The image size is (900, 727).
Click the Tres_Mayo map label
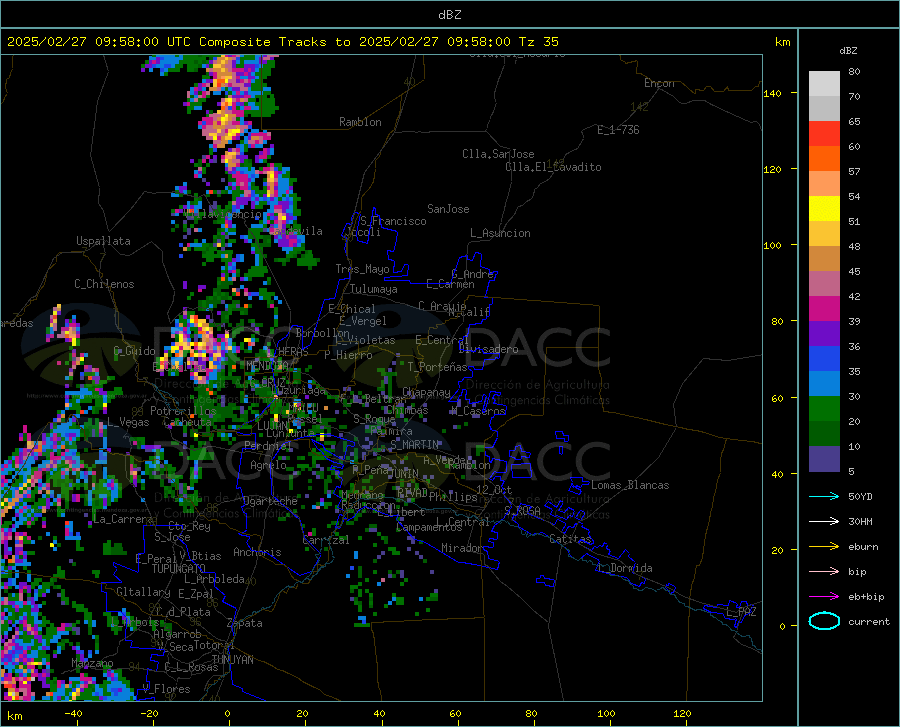coord(362,269)
